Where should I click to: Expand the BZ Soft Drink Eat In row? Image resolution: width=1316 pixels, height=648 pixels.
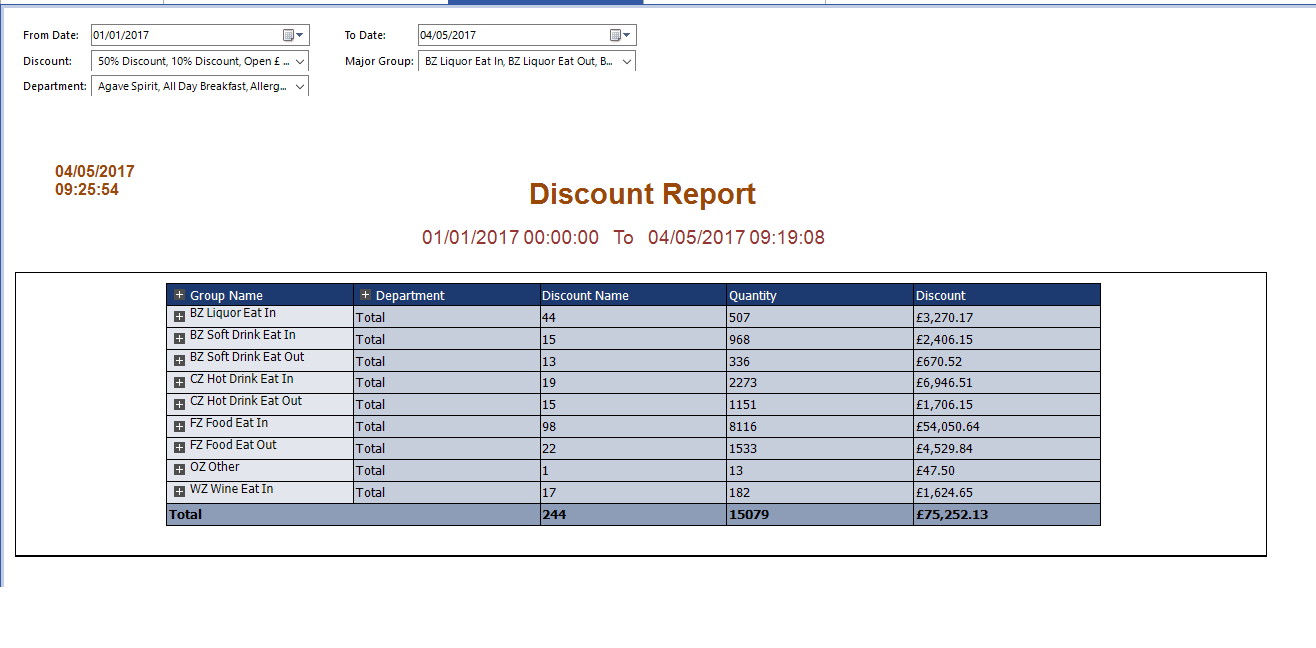pos(179,338)
